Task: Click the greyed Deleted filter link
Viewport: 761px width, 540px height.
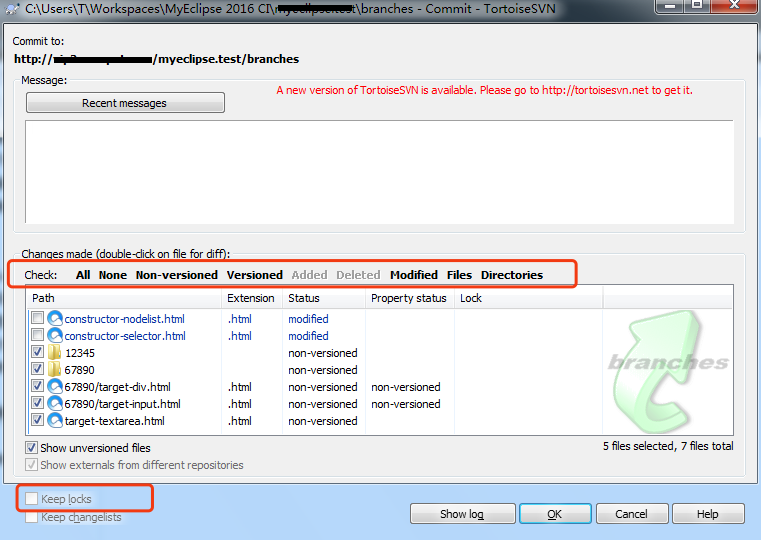Action: pos(359,275)
